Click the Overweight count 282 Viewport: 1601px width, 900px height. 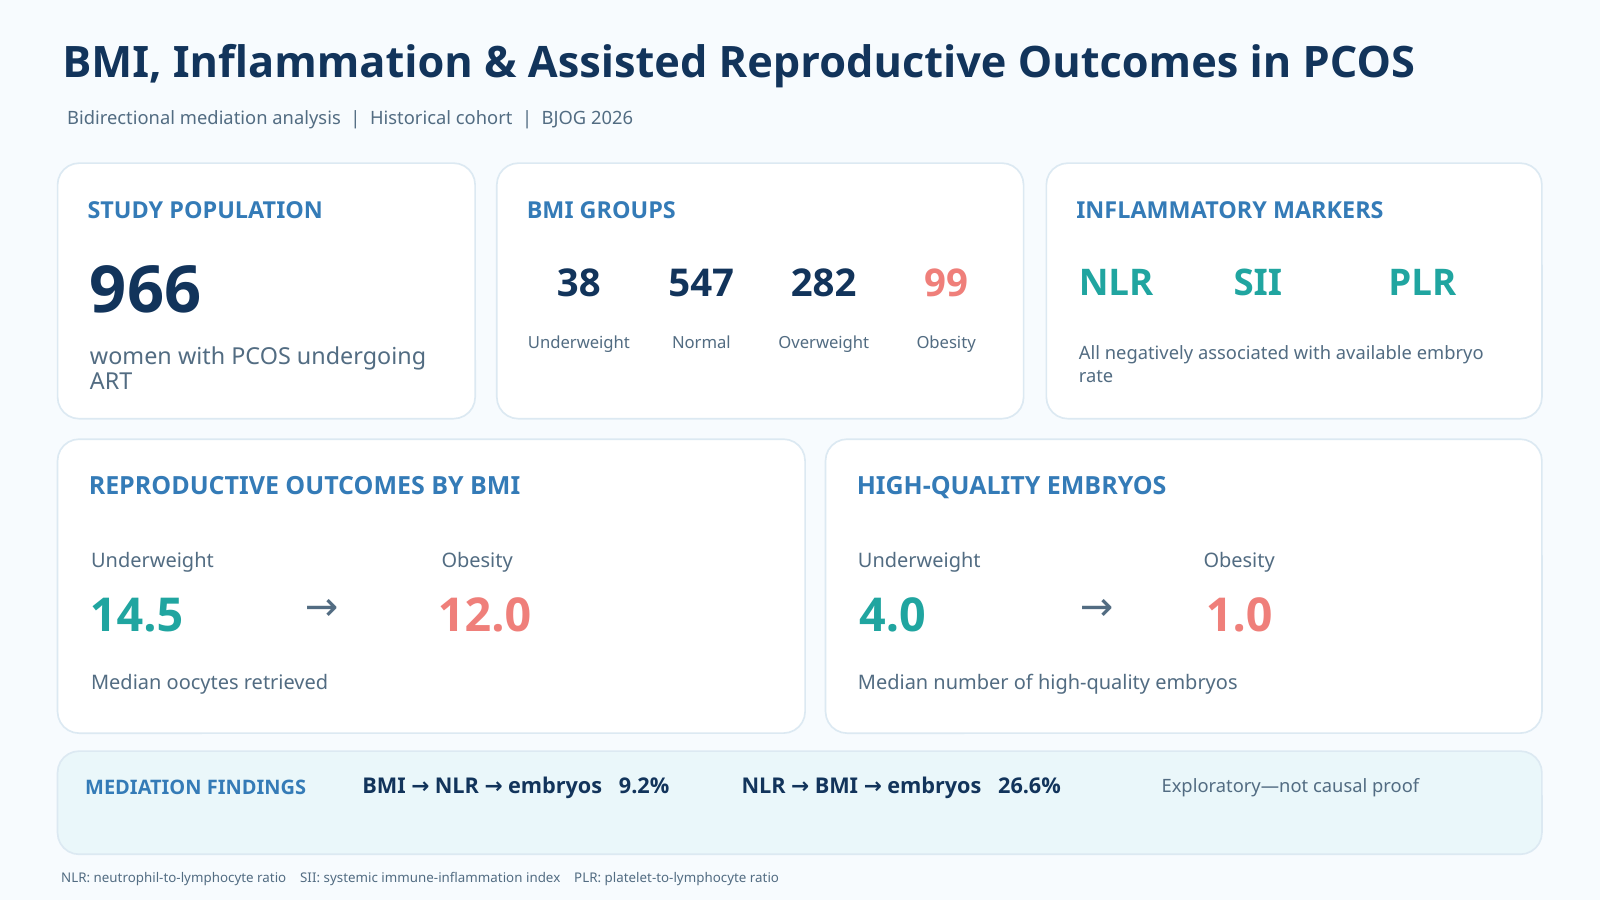pyautogui.click(x=823, y=283)
